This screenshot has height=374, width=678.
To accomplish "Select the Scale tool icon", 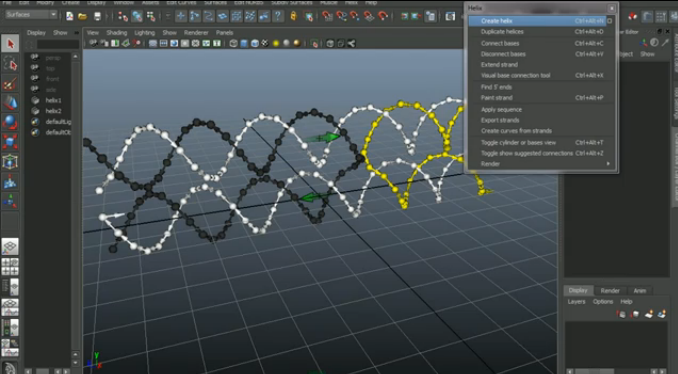I will point(10,142).
